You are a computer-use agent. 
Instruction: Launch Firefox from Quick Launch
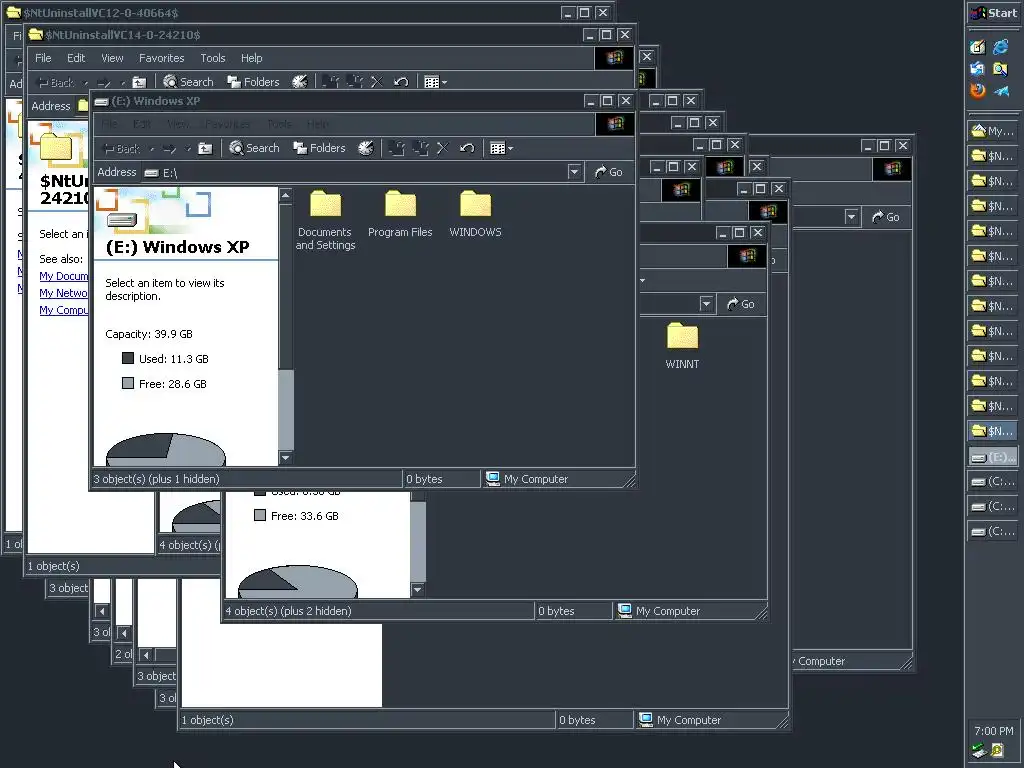click(x=978, y=90)
